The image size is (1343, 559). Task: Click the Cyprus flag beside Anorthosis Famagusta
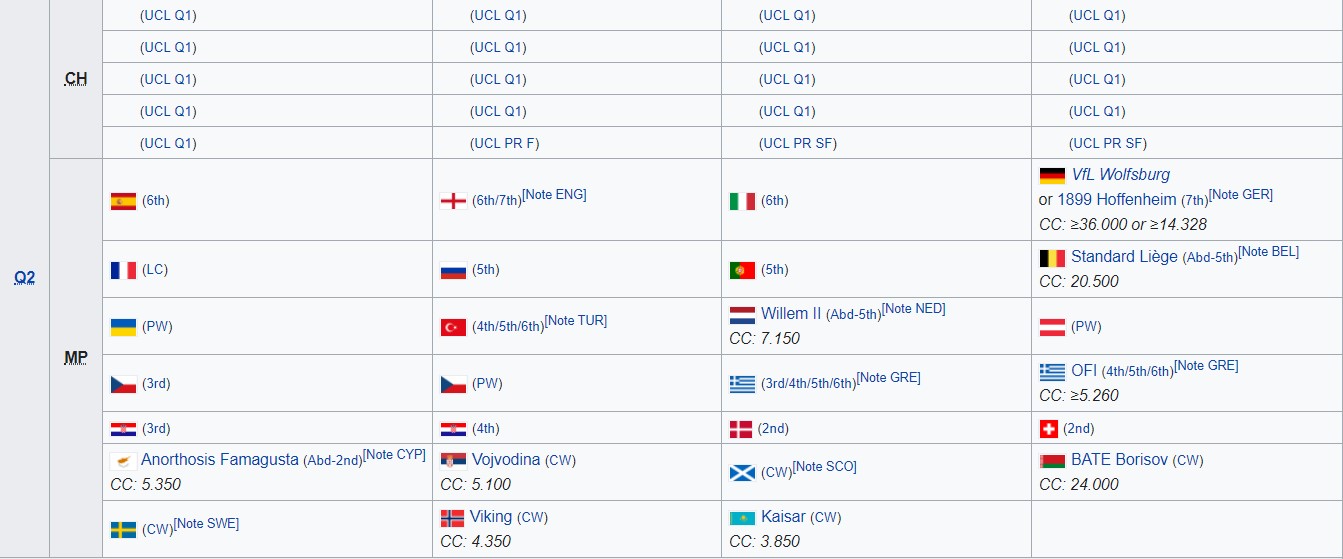click(x=123, y=461)
